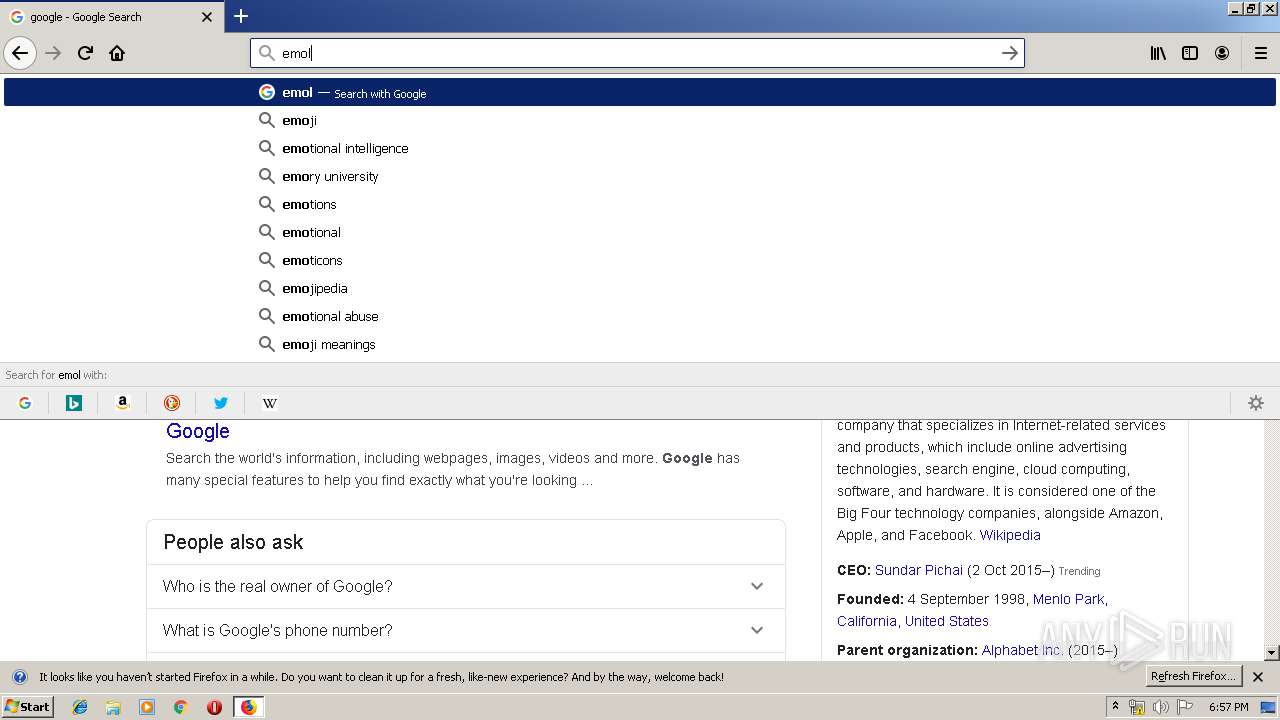This screenshot has height=720, width=1280.
Task: Open the Alphabet Inc. link
Action: [x=1021, y=650]
